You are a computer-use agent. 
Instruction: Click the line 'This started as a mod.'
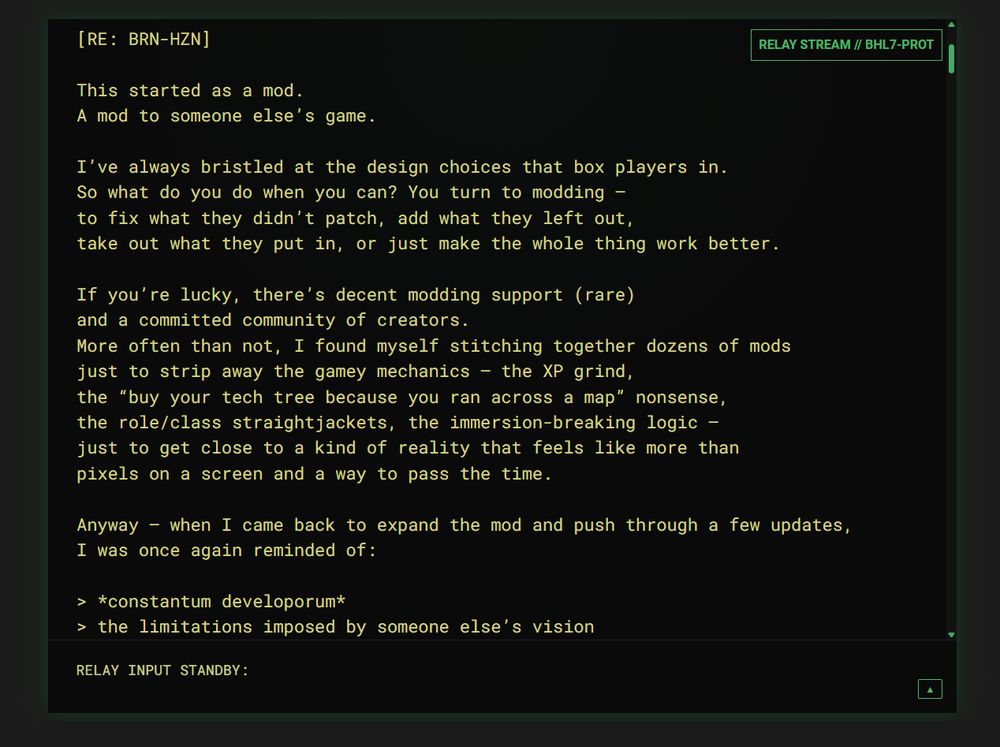[189, 91]
